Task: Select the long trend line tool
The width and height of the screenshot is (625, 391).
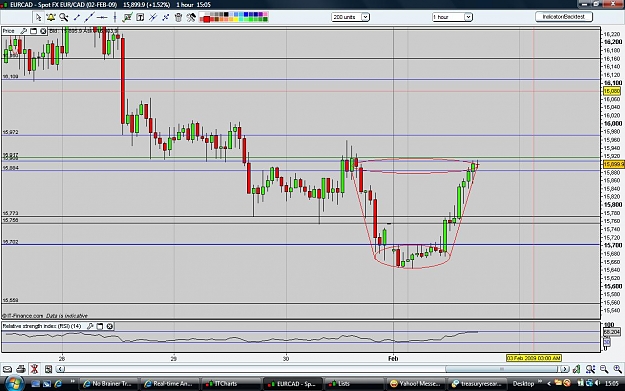Action: coord(89,17)
